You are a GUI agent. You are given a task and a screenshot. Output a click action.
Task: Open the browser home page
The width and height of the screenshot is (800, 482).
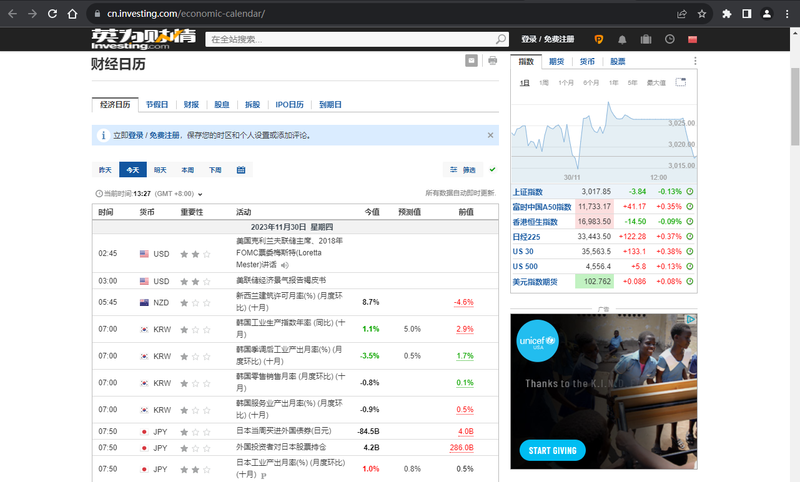point(72,14)
